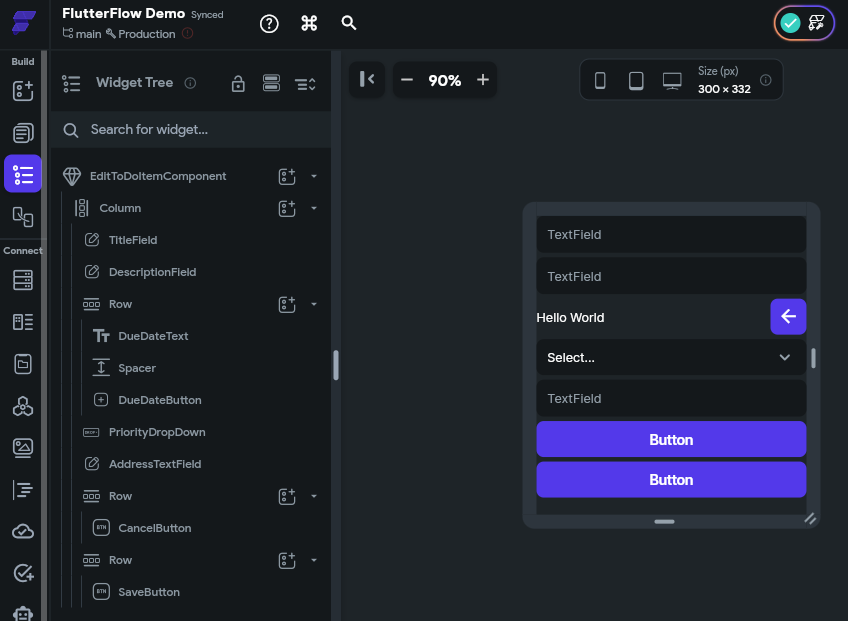Add a child widget to EditToDoItemComponent

pos(287,176)
